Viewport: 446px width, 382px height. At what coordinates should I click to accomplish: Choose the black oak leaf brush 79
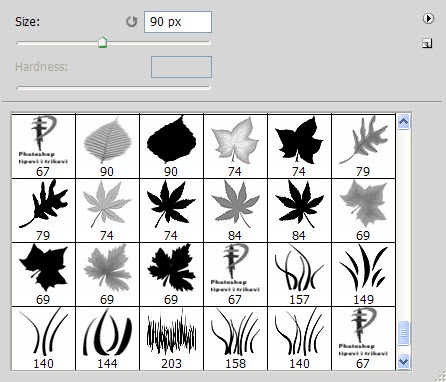tap(43, 210)
